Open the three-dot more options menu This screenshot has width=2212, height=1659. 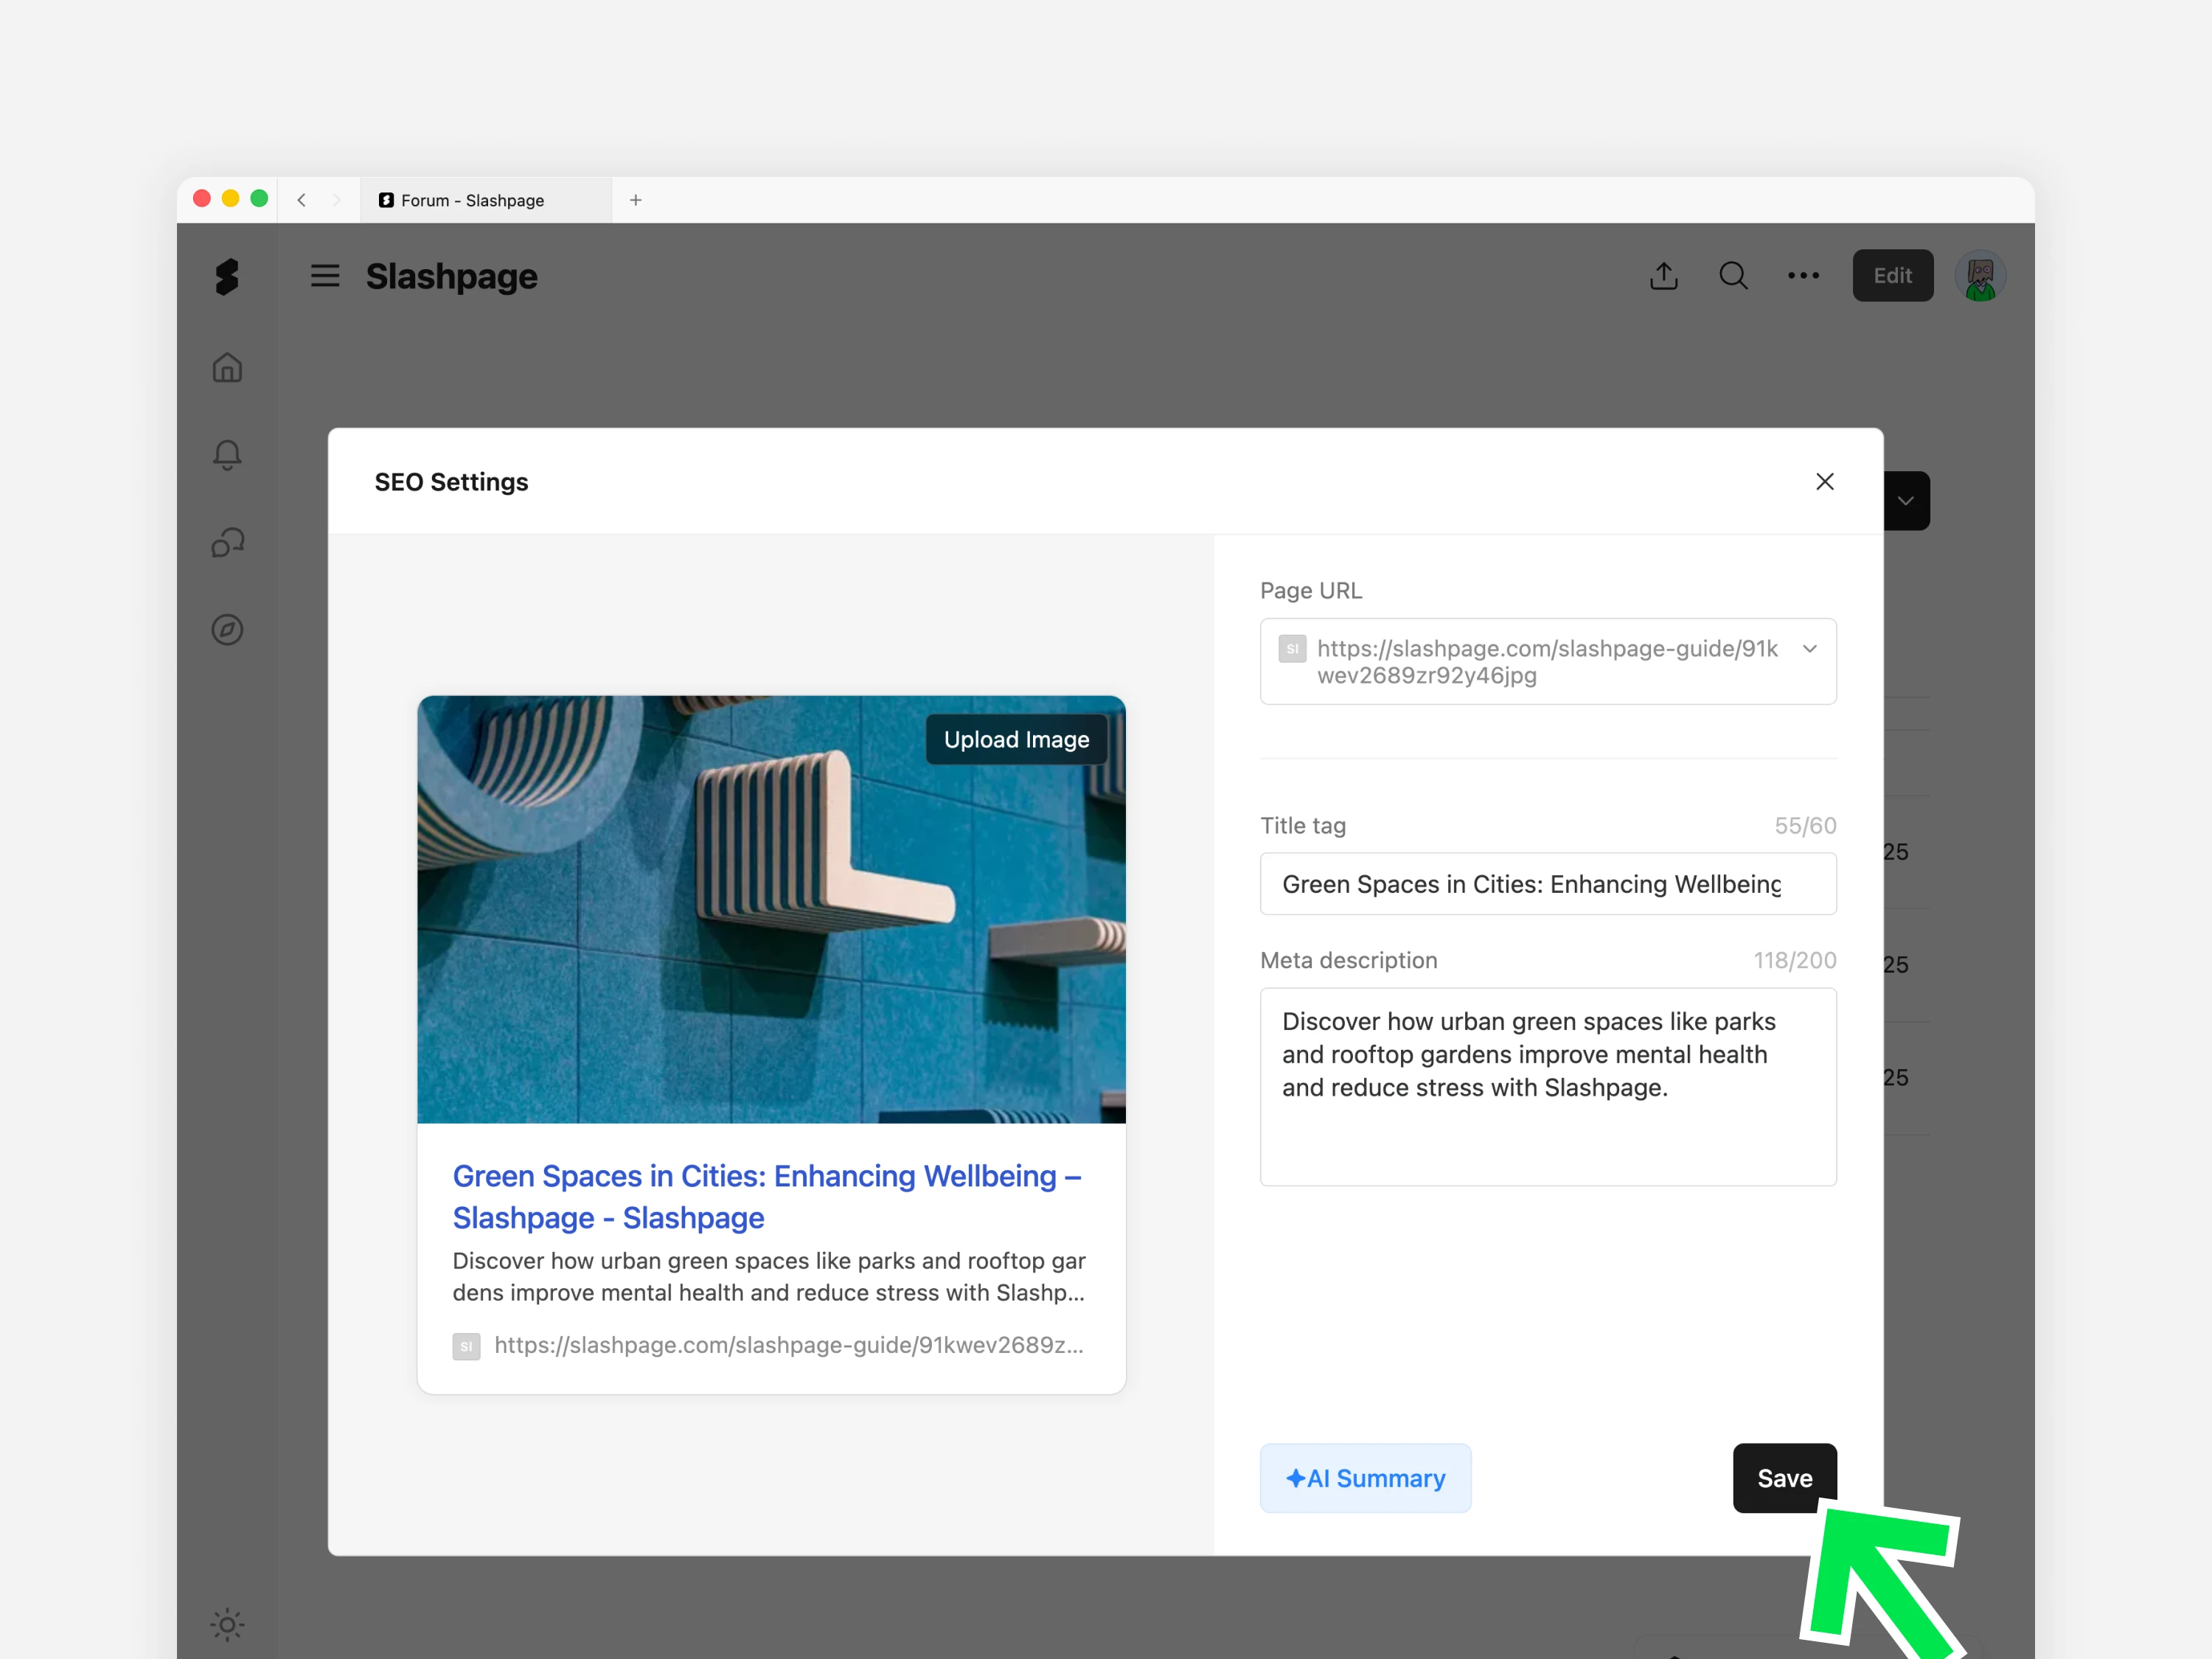[x=1803, y=276]
